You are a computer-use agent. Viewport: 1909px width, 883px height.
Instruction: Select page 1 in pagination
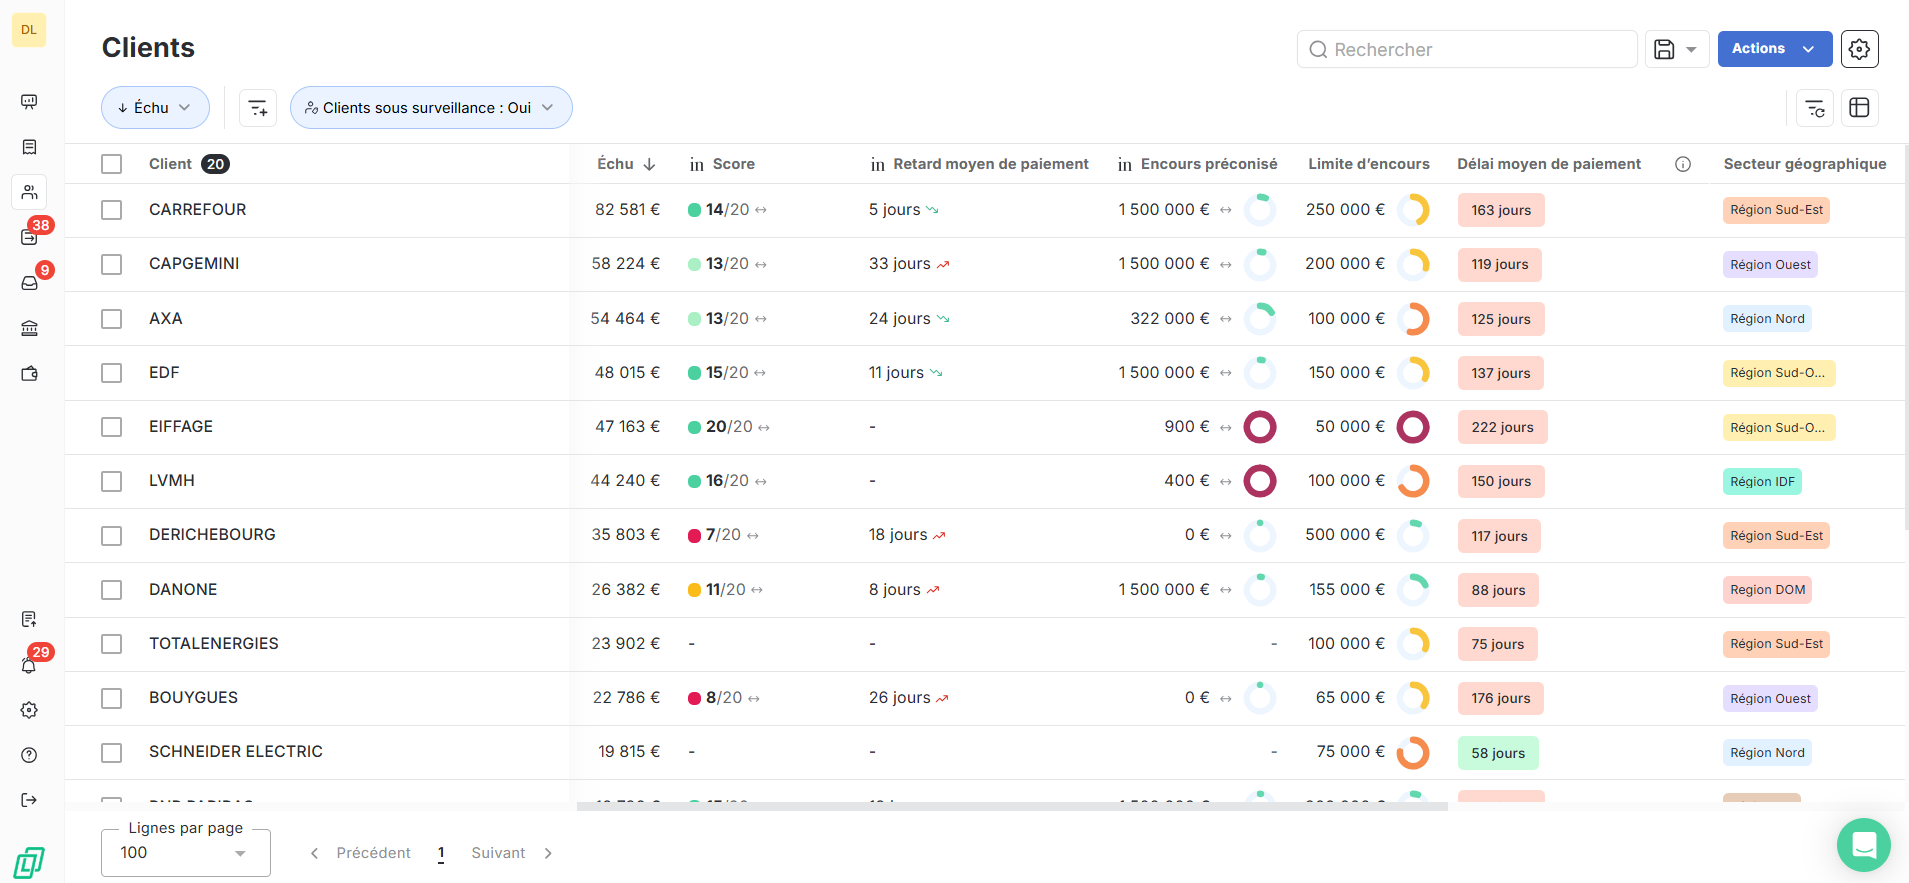[441, 853]
